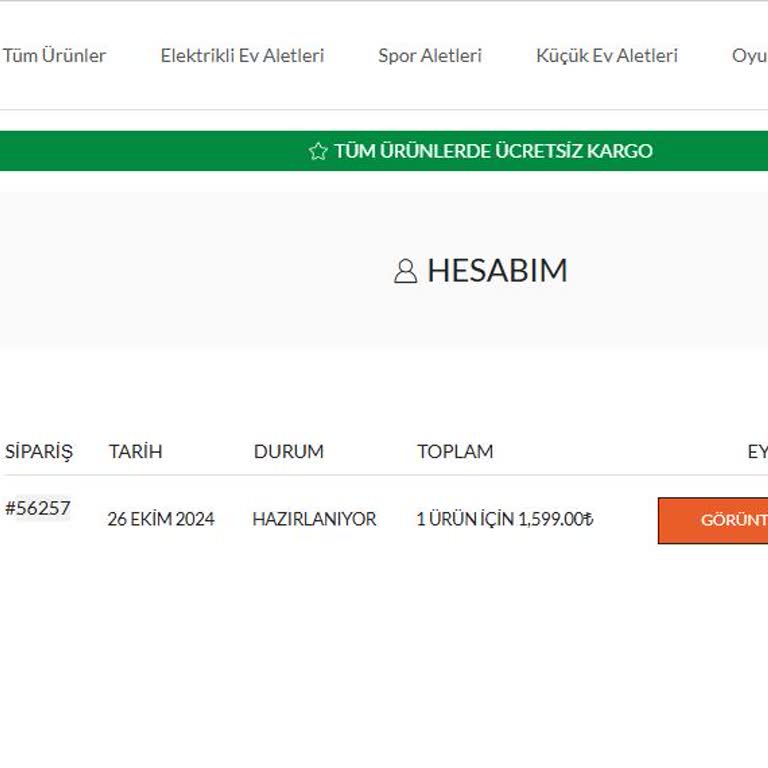Click the TARİH column header
The image size is (768, 768).
[x=136, y=452]
